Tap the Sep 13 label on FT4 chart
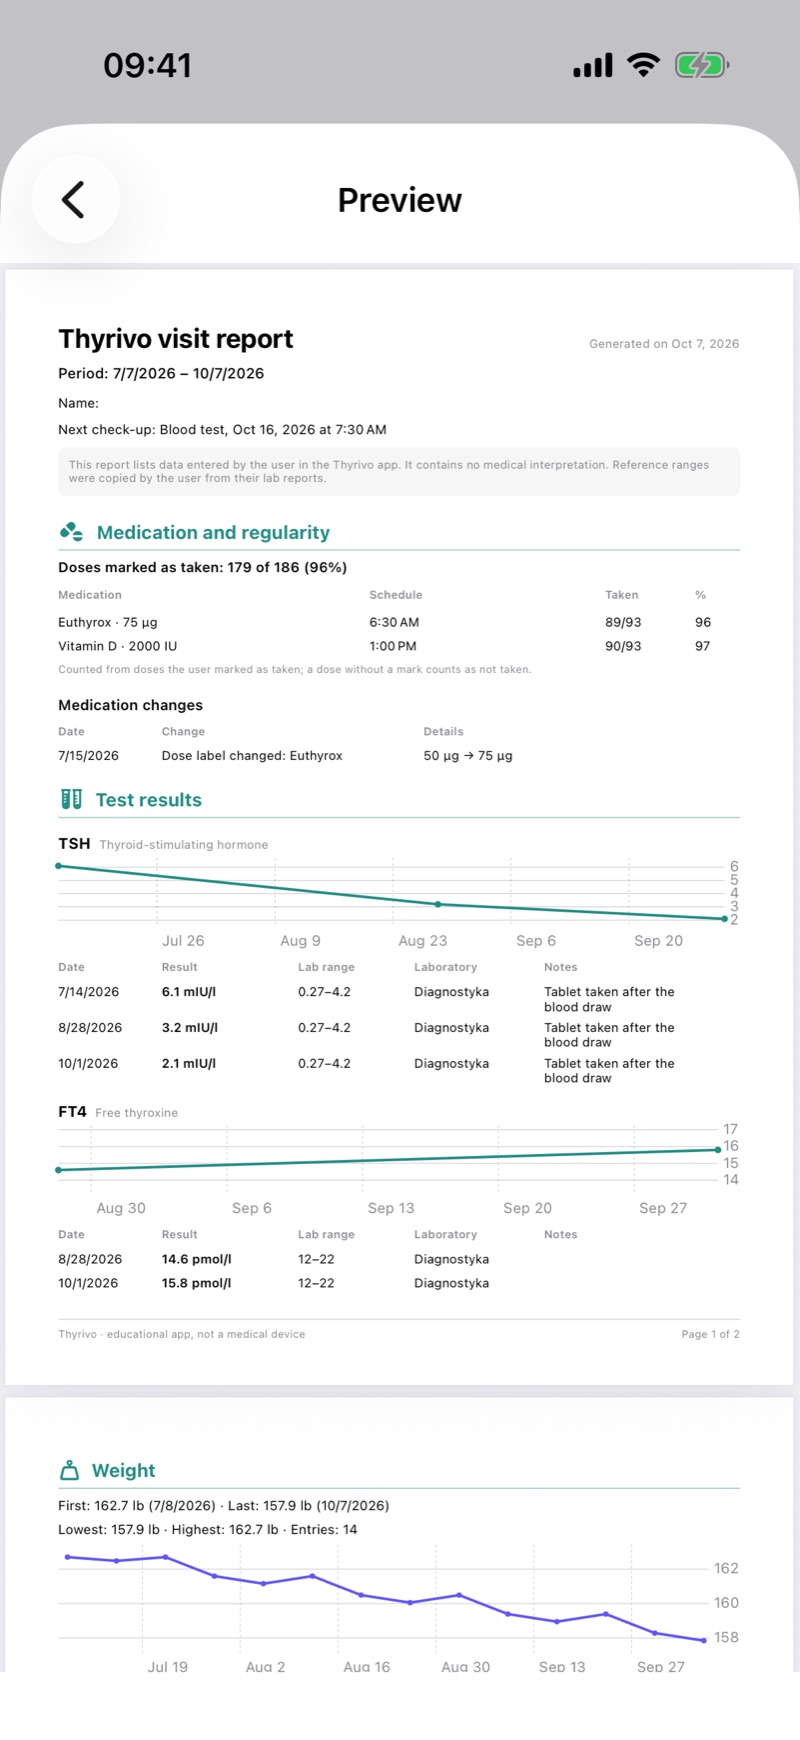800x1740 pixels. [x=391, y=1208]
